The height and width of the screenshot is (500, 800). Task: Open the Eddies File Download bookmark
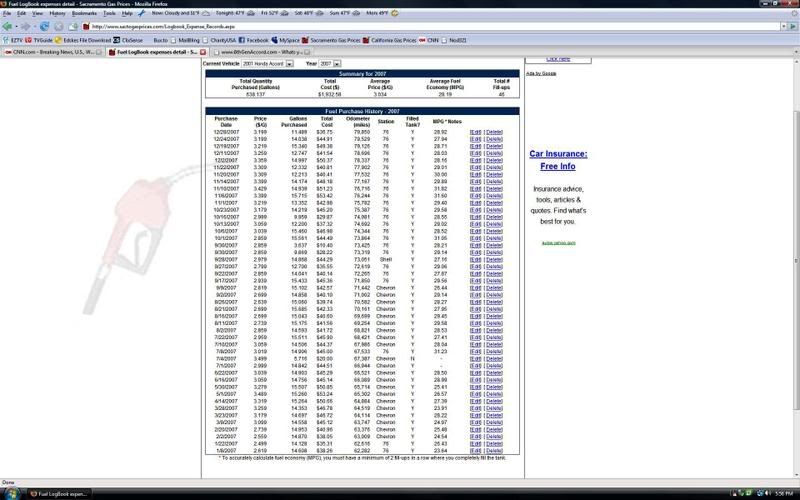click(83, 40)
